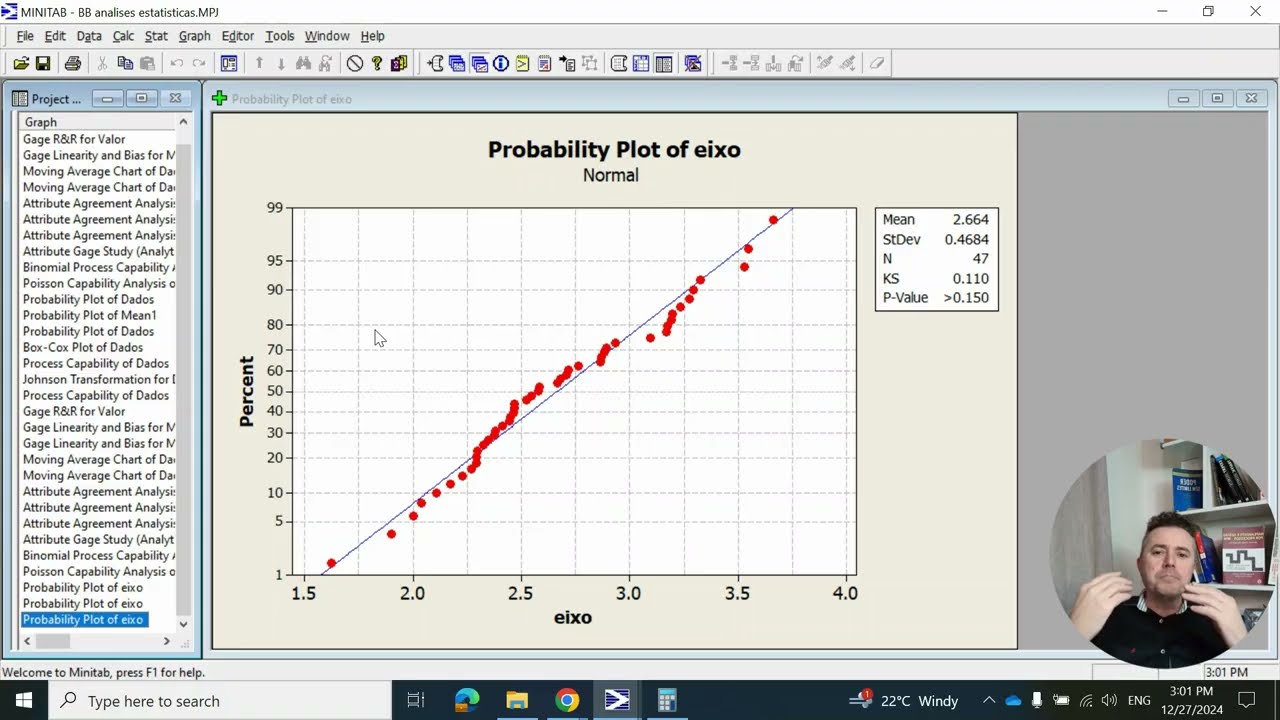Save the project with the floppy disk icon
Image resolution: width=1280 pixels, height=720 pixels.
pos(43,63)
